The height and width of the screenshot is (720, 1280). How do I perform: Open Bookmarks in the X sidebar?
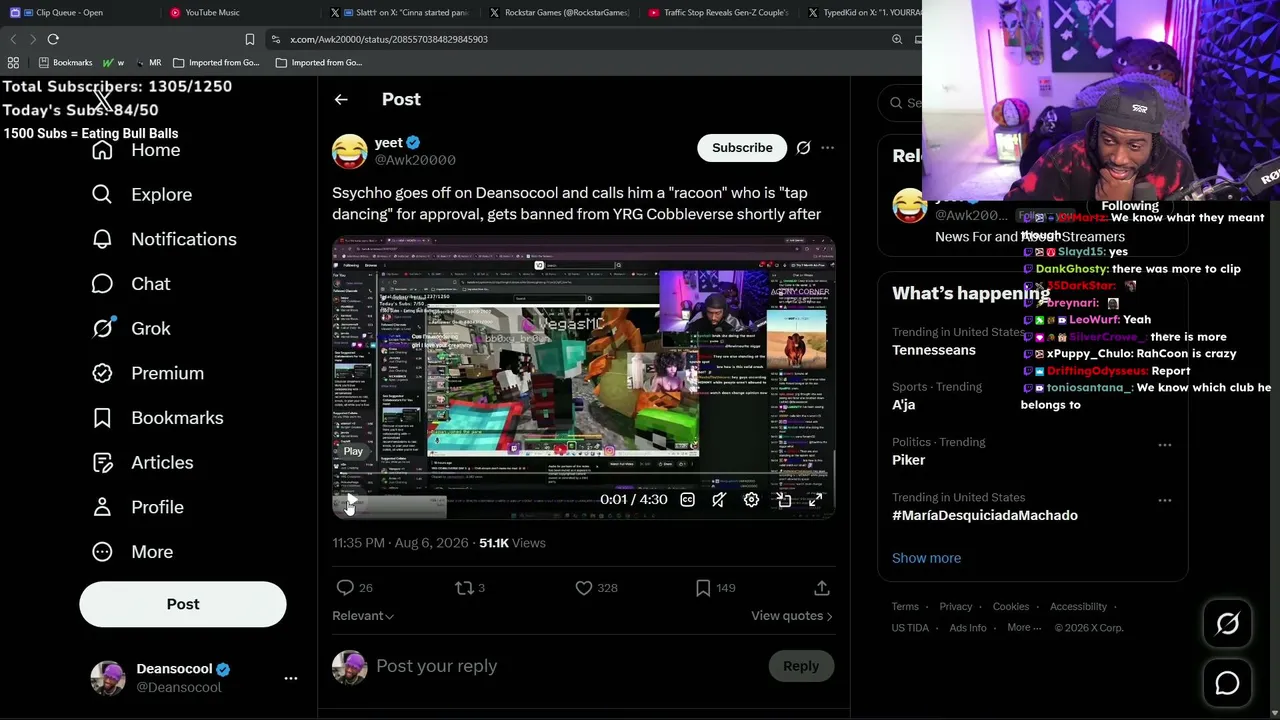pyautogui.click(x=157, y=418)
